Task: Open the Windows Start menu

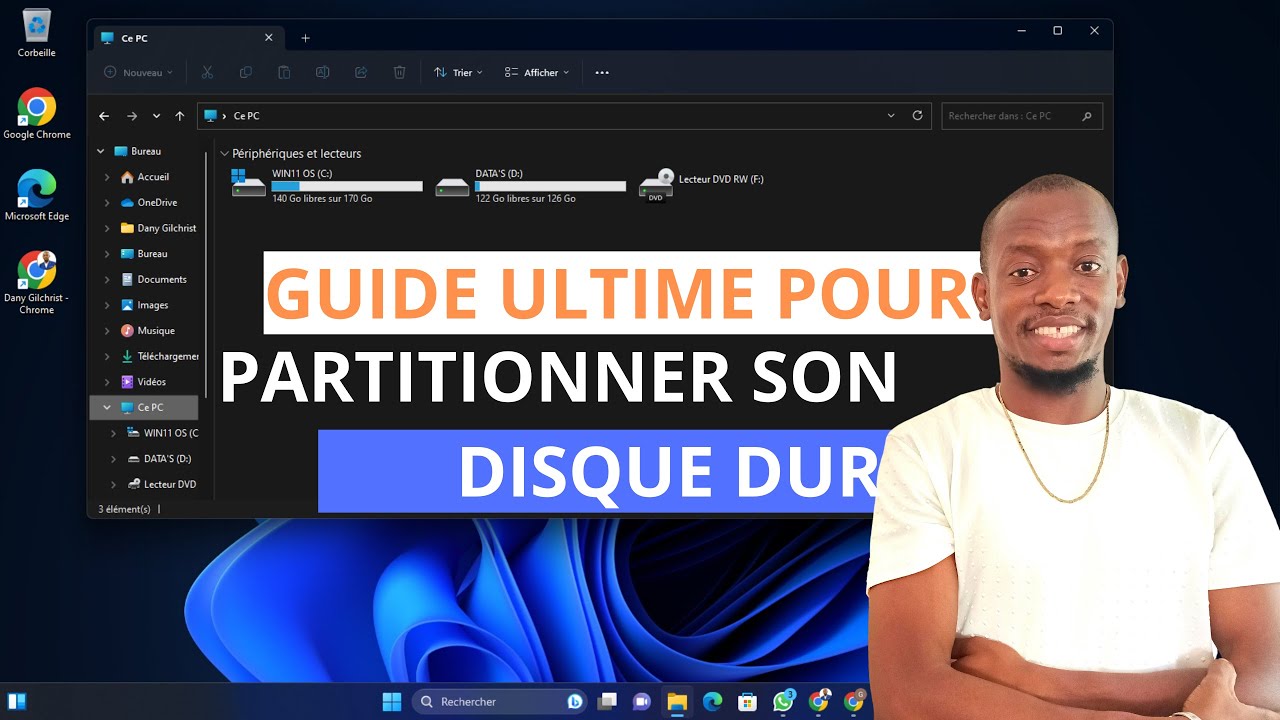Action: click(392, 702)
